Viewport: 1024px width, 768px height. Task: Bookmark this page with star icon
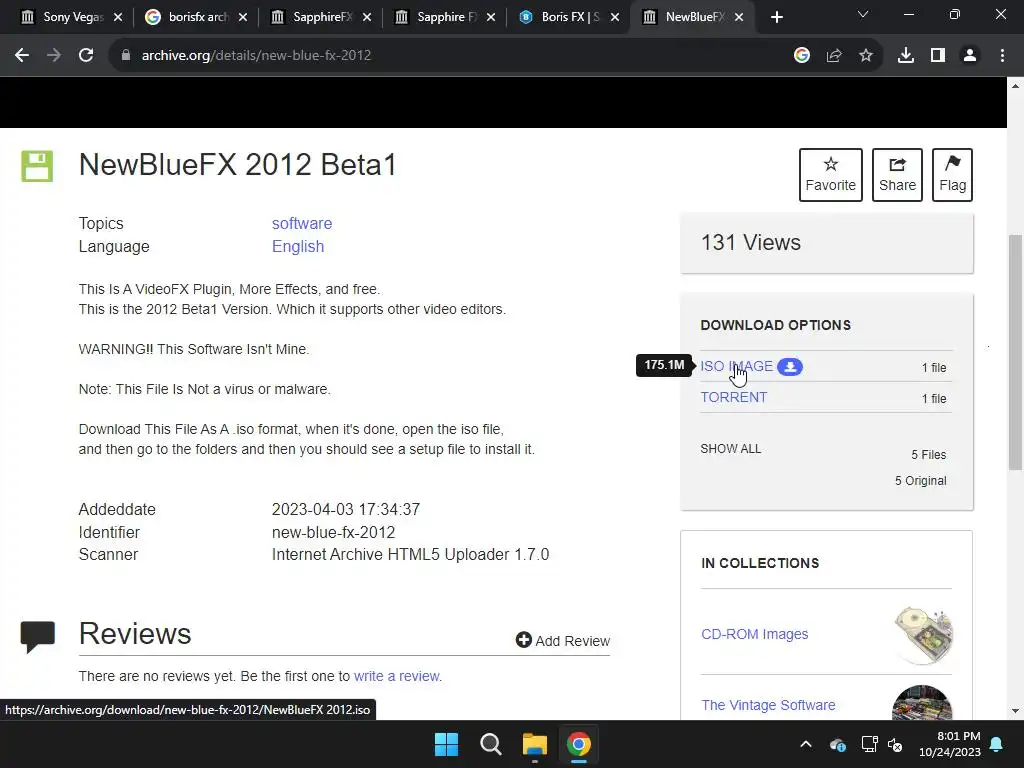[x=865, y=56]
